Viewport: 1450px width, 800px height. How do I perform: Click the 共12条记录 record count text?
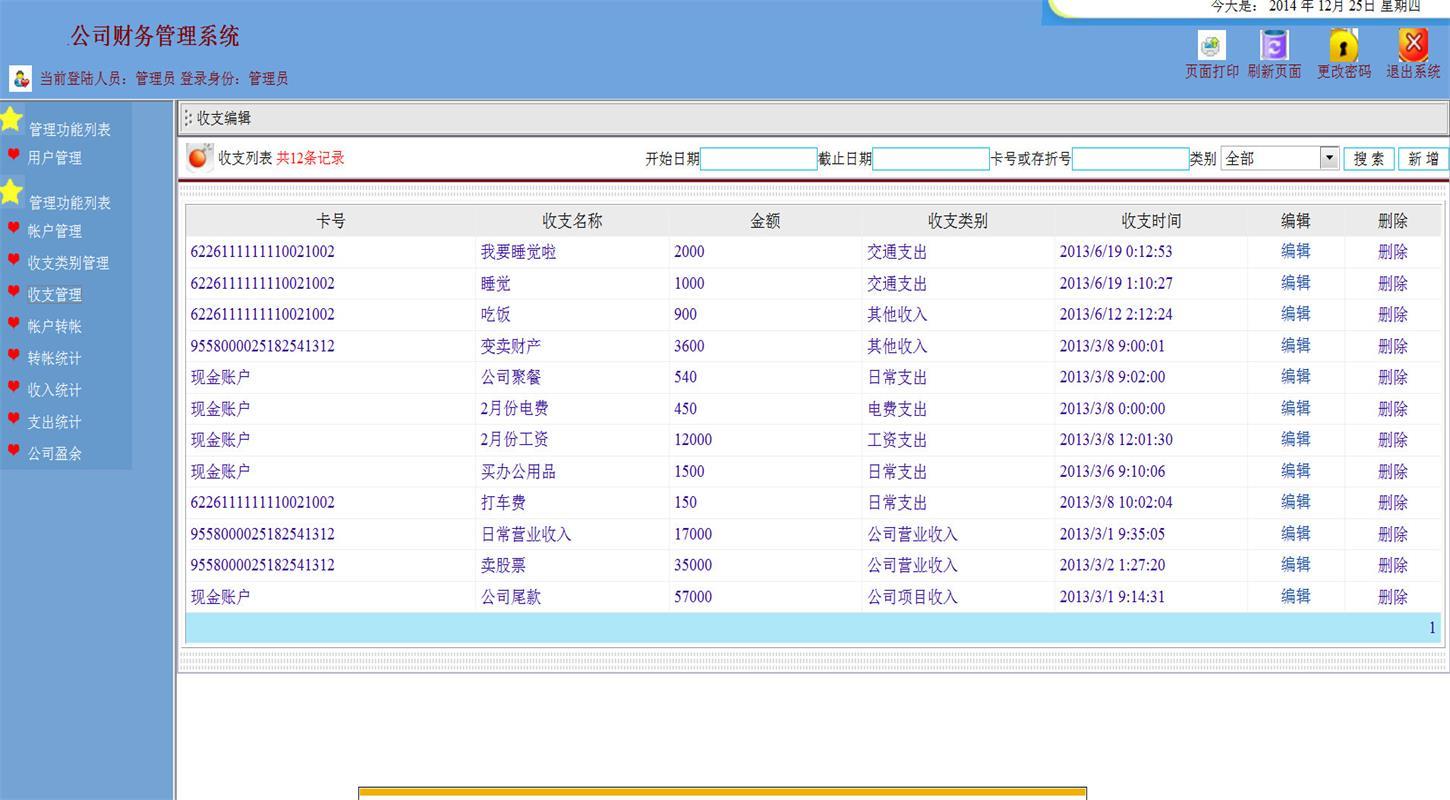tap(310, 158)
